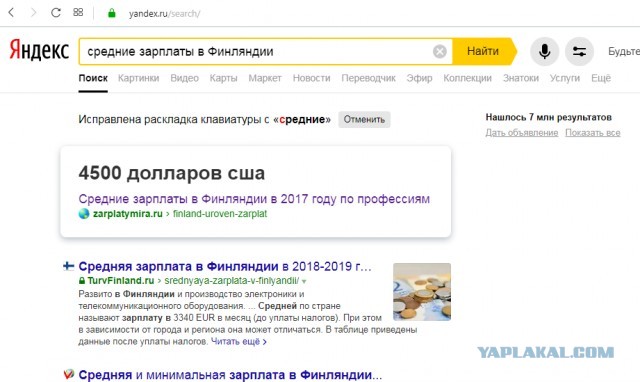Click the Читать ещё link

(x=239, y=342)
